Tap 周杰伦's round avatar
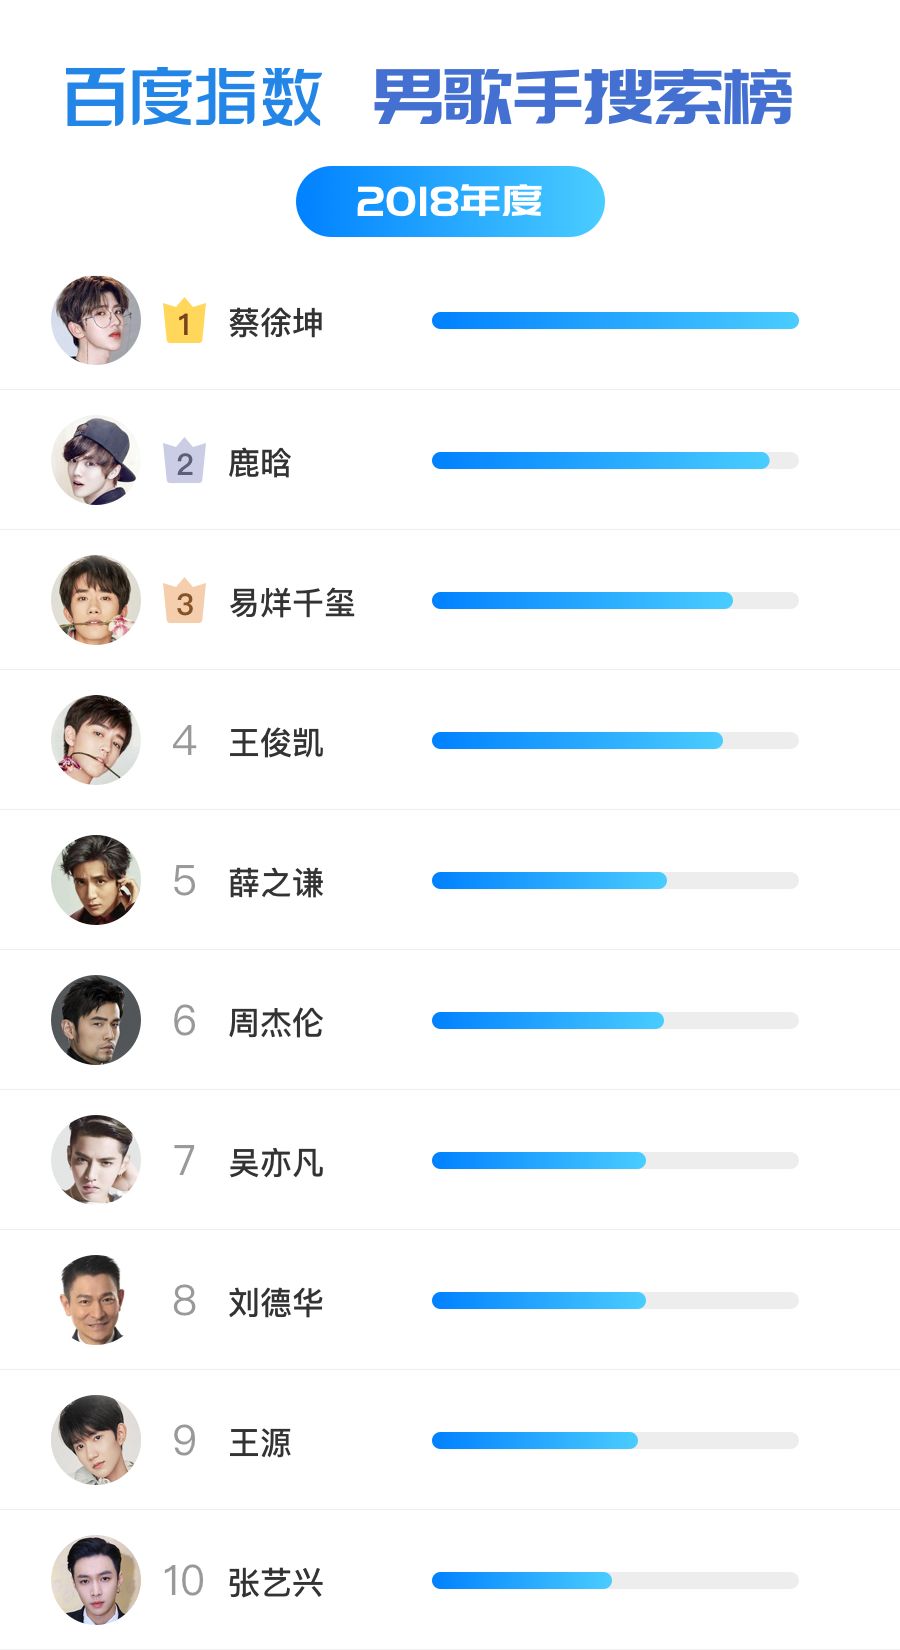 click(x=96, y=1020)
